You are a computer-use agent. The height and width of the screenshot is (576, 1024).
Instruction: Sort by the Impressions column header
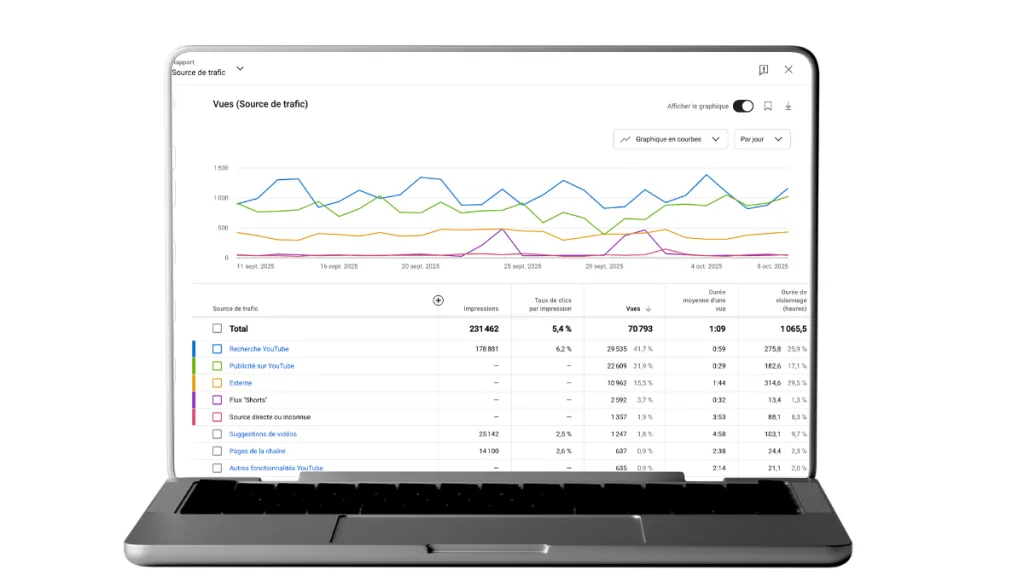click(481, 309)
